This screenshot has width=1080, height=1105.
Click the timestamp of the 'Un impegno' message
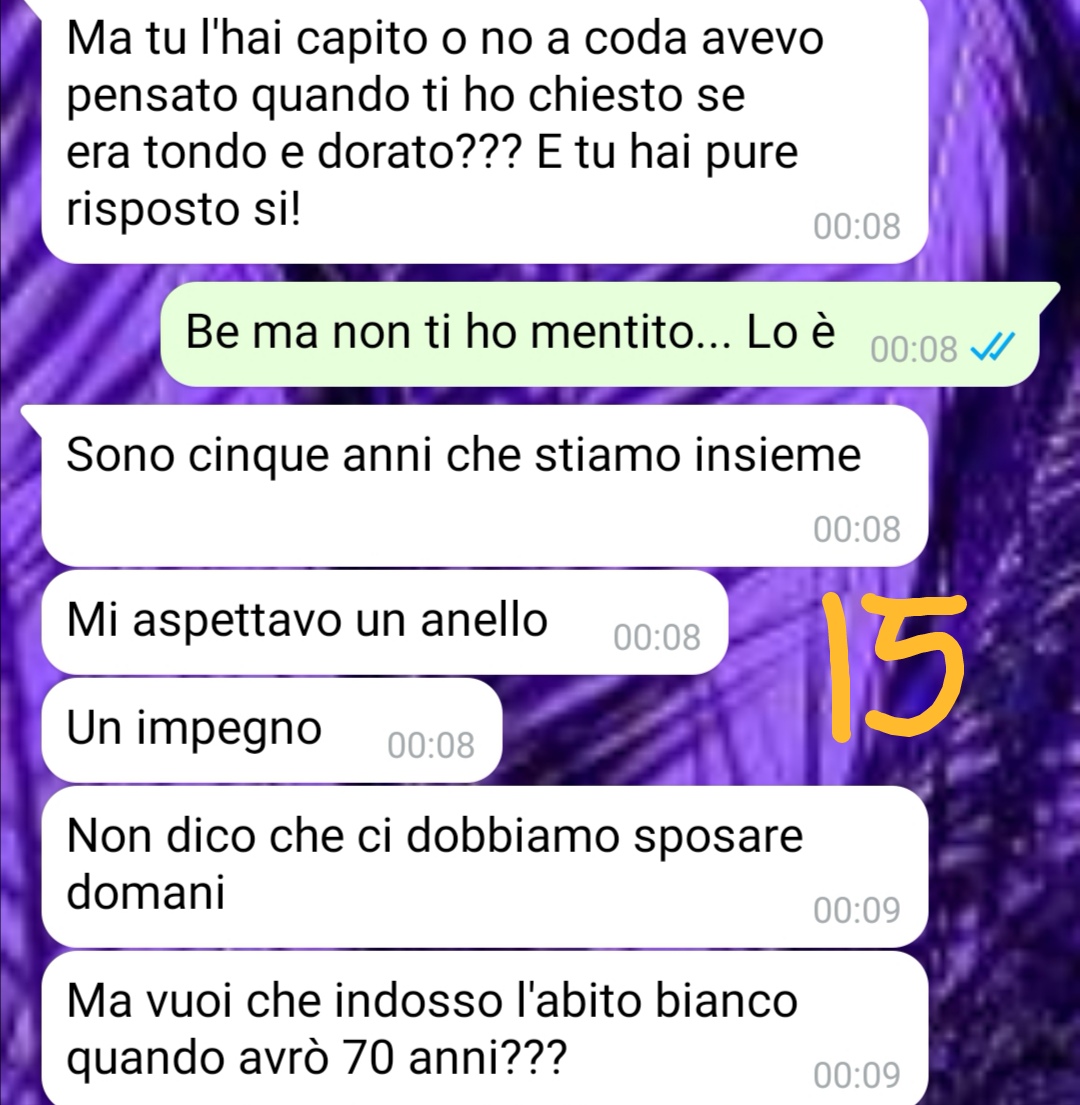click(431, 746)
